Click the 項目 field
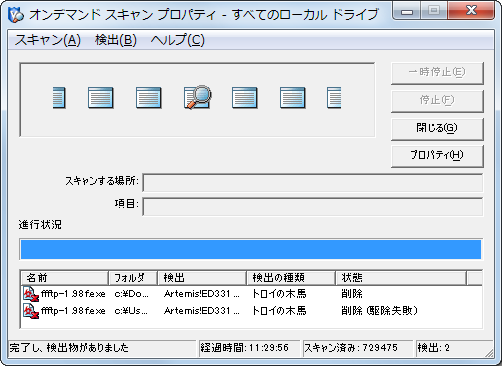The image size is (502, 366). [x=313, y=206]
